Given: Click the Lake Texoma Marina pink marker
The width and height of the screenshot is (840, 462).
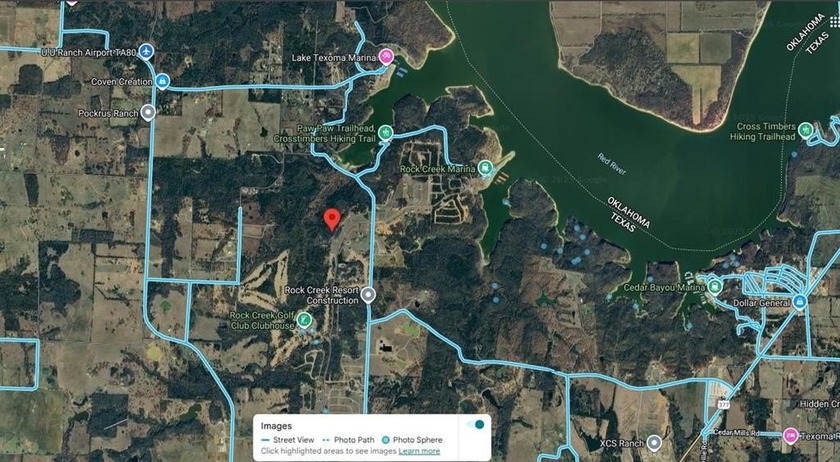Looking at the screenshot, I should point(386,57).
